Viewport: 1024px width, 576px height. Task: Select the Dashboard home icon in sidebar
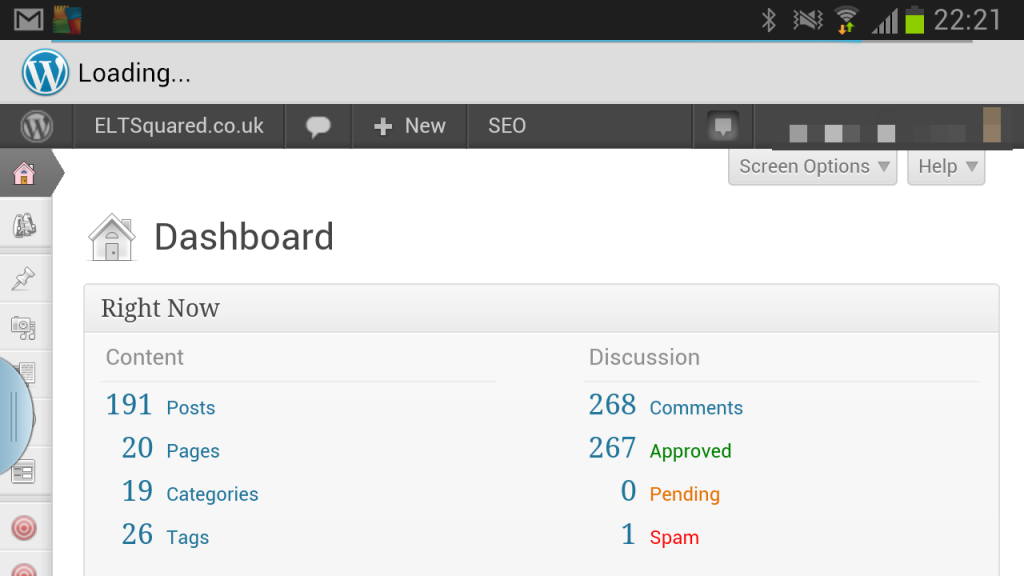(24, 173)
